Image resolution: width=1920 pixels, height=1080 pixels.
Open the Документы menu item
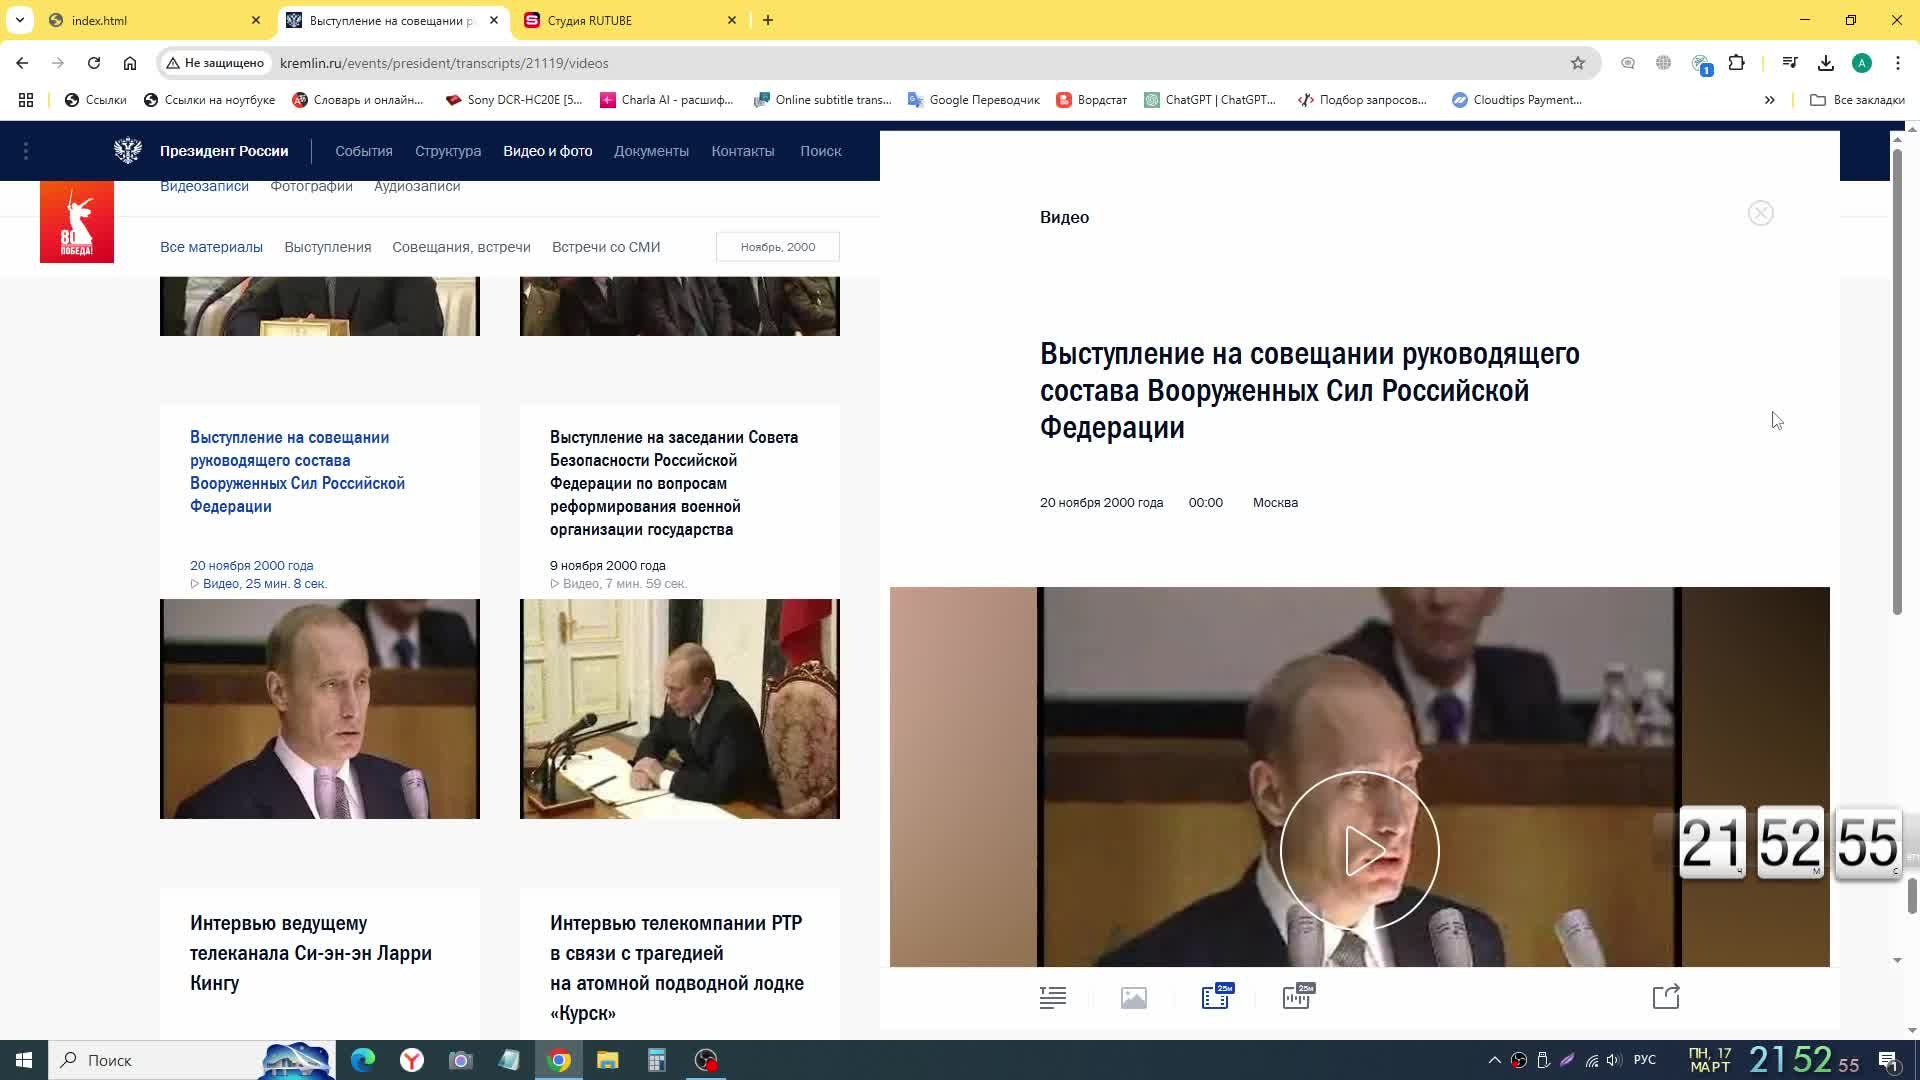pos(651,151)
